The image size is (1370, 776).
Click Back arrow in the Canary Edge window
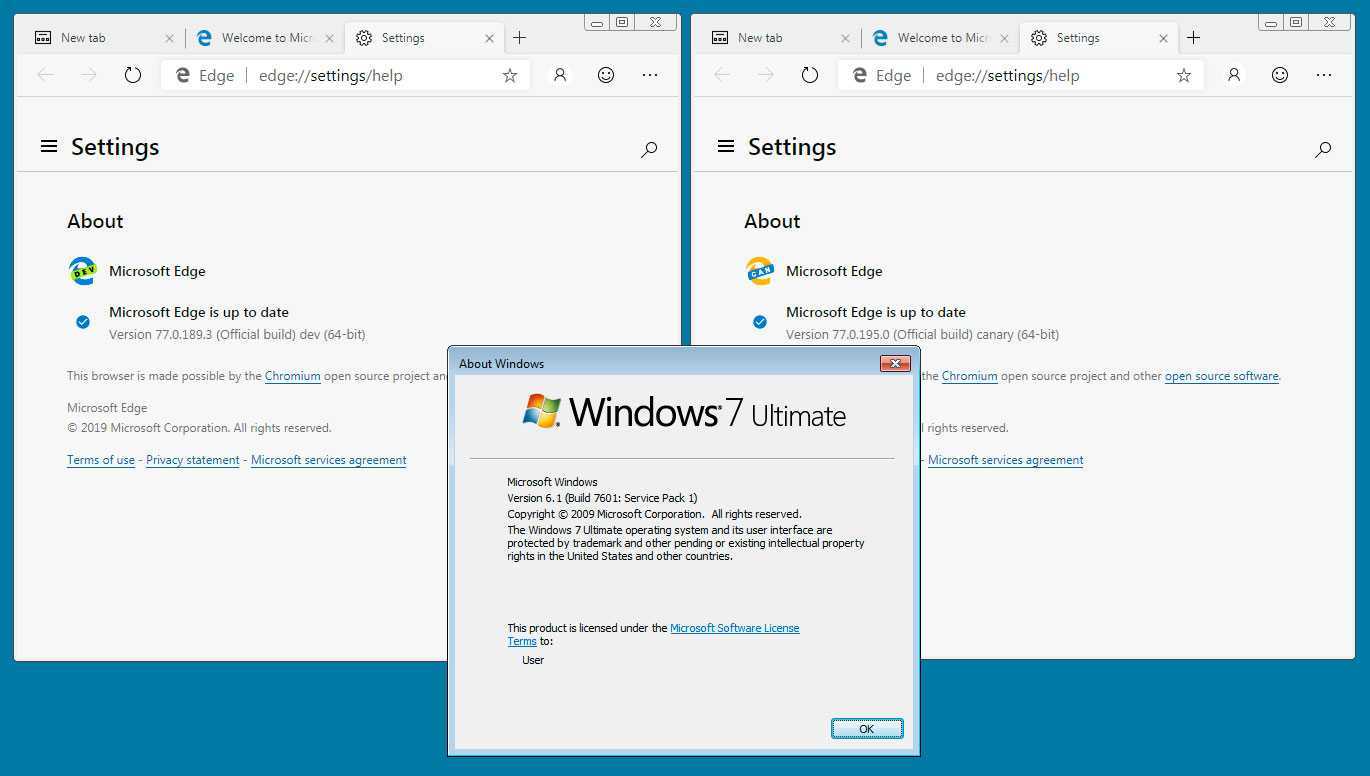point(722,75)
